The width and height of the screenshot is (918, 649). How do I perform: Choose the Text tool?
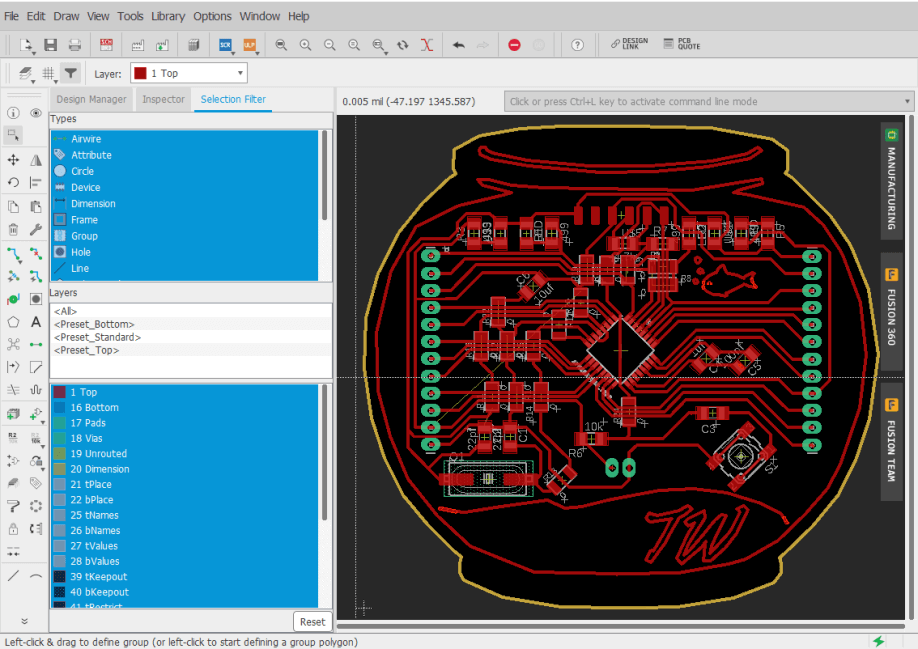coord(36,322)
